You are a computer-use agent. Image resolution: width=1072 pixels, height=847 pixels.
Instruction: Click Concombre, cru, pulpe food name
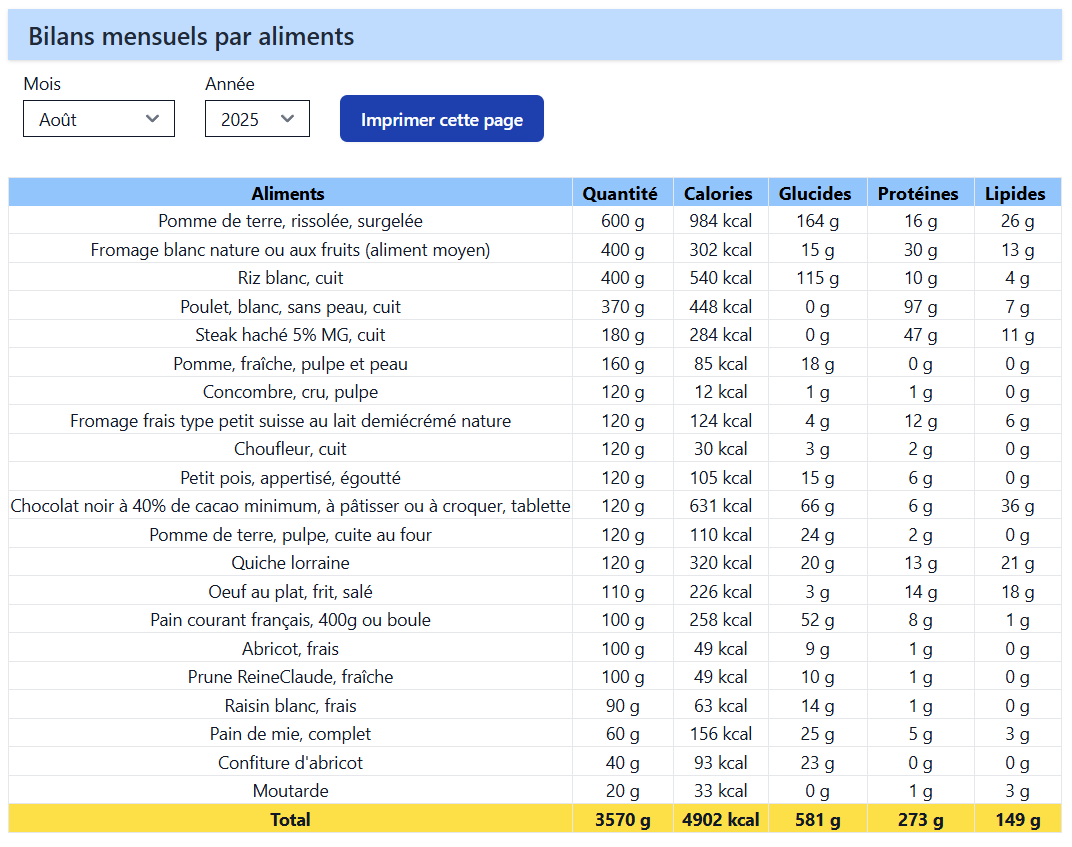(x=290, y=392)
